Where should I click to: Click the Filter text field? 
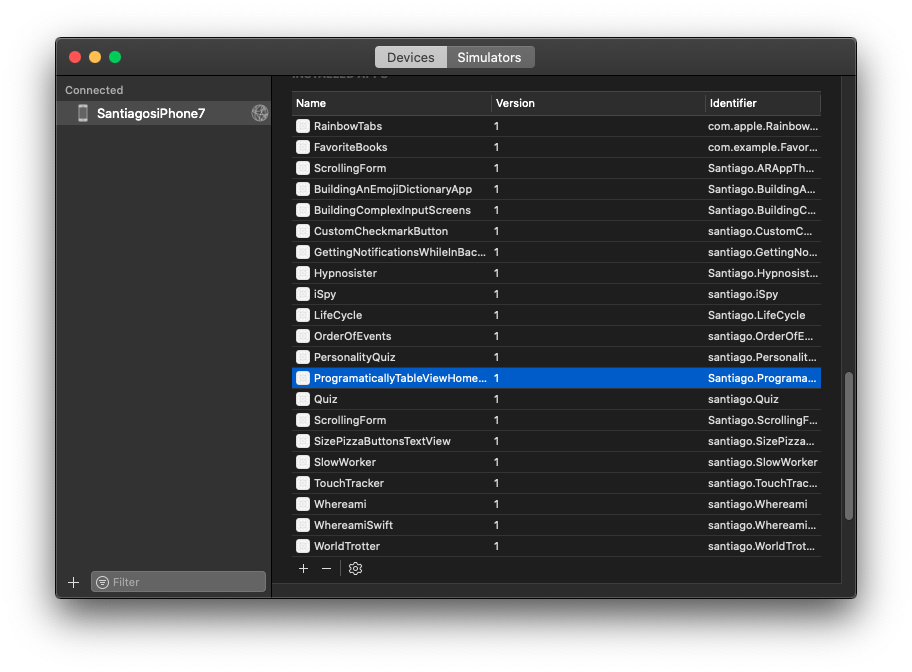click(x=178, y=582)
